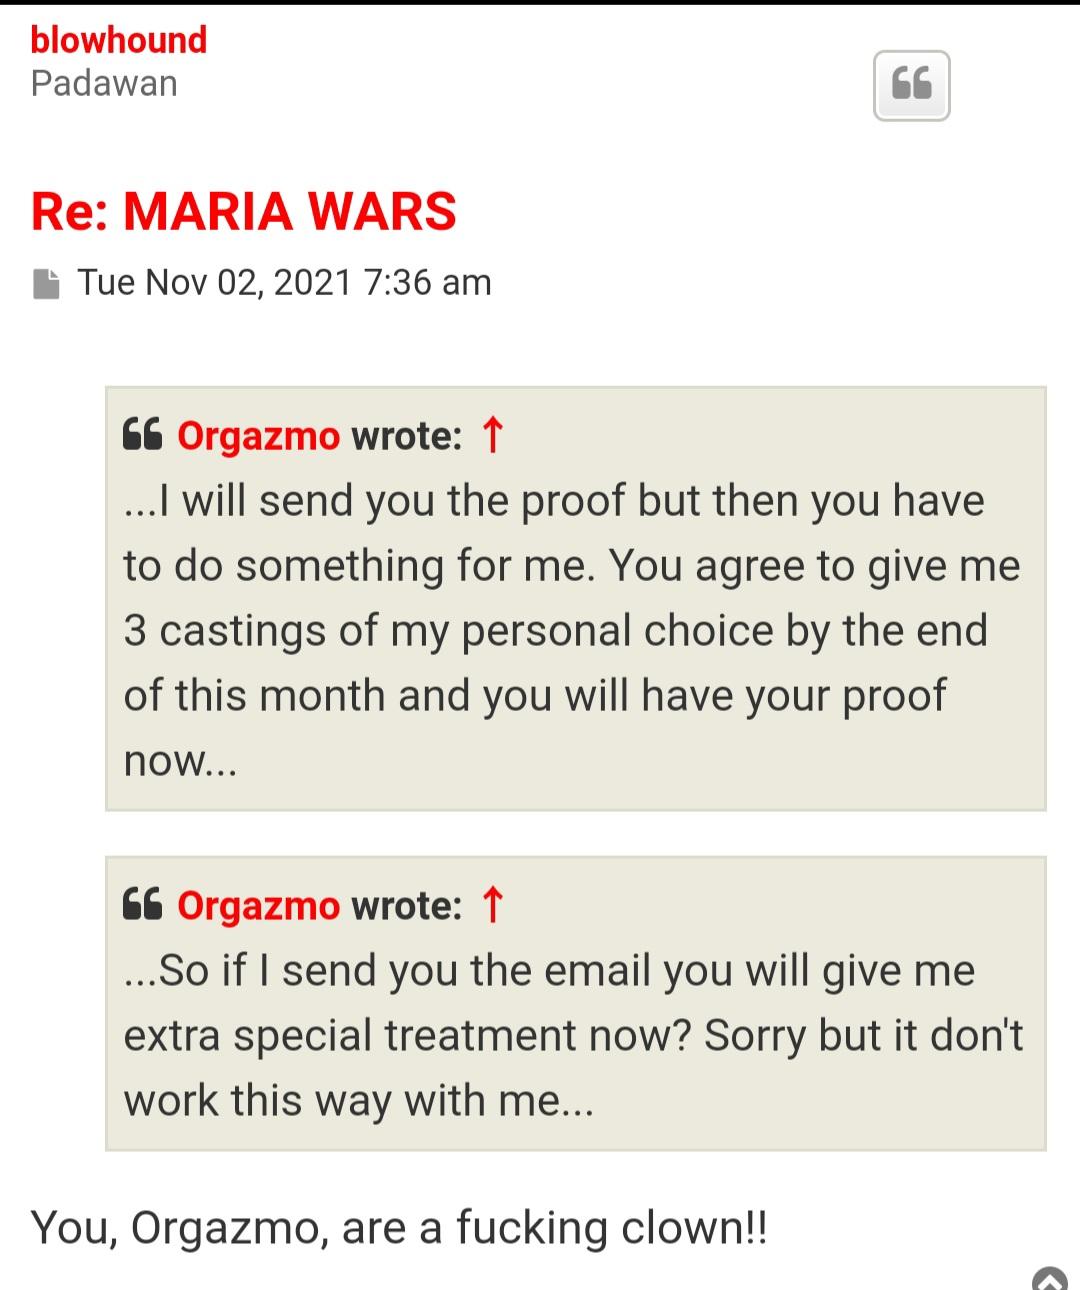Click quotation mark icon in first quote
The height and width of the screenshot is (1290, 1080).
point(142,436)
